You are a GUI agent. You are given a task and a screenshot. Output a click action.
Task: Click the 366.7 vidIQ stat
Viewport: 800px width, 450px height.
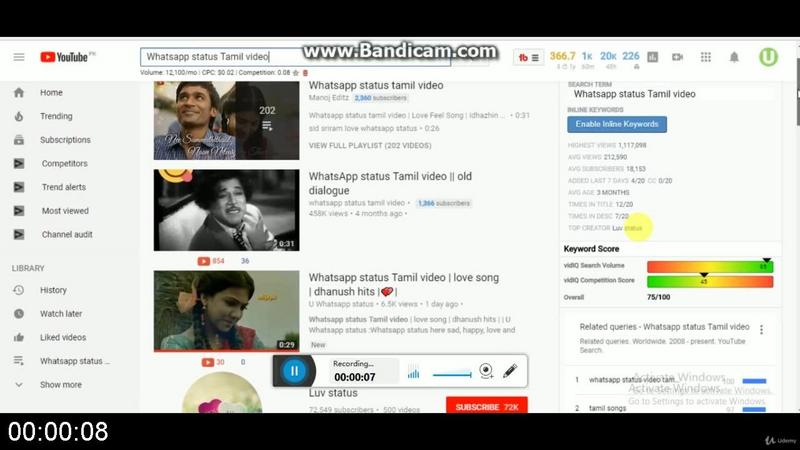pos(562,56)
